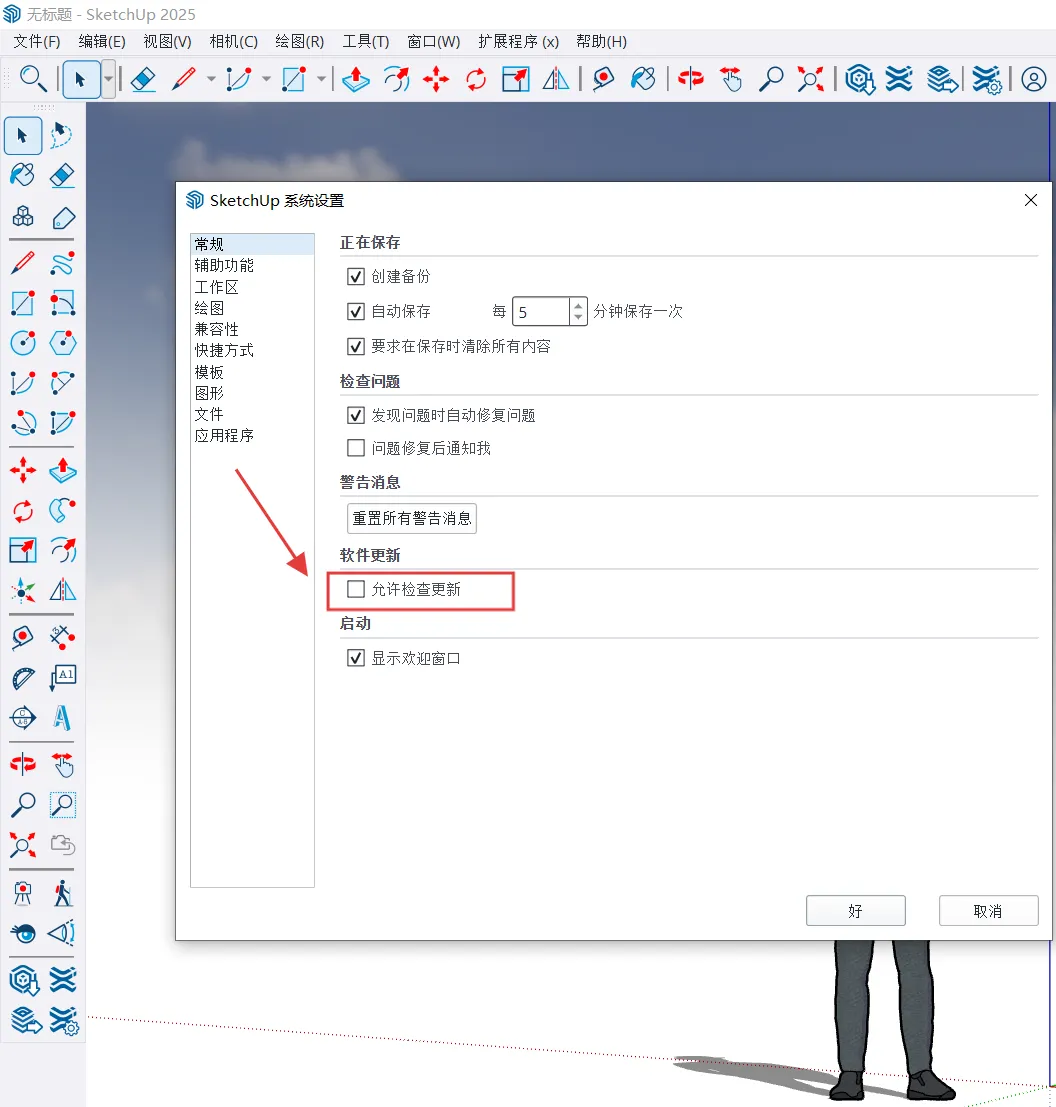
Task: Select the Follow Me tool in left toolbar
Action: (62, 510)
